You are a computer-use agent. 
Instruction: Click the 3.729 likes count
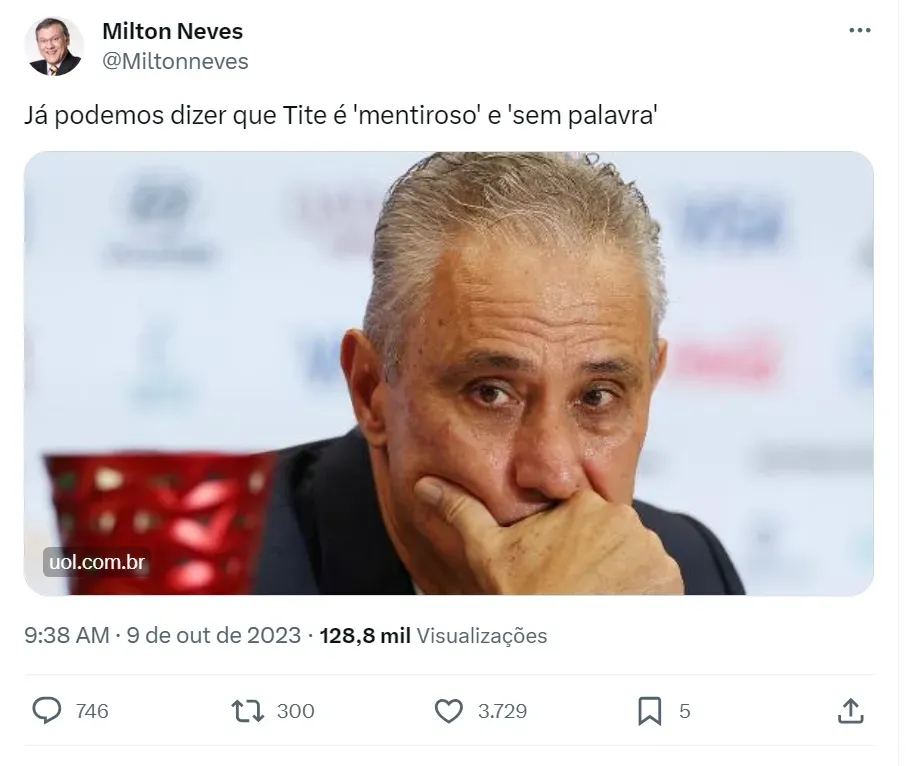502,711
